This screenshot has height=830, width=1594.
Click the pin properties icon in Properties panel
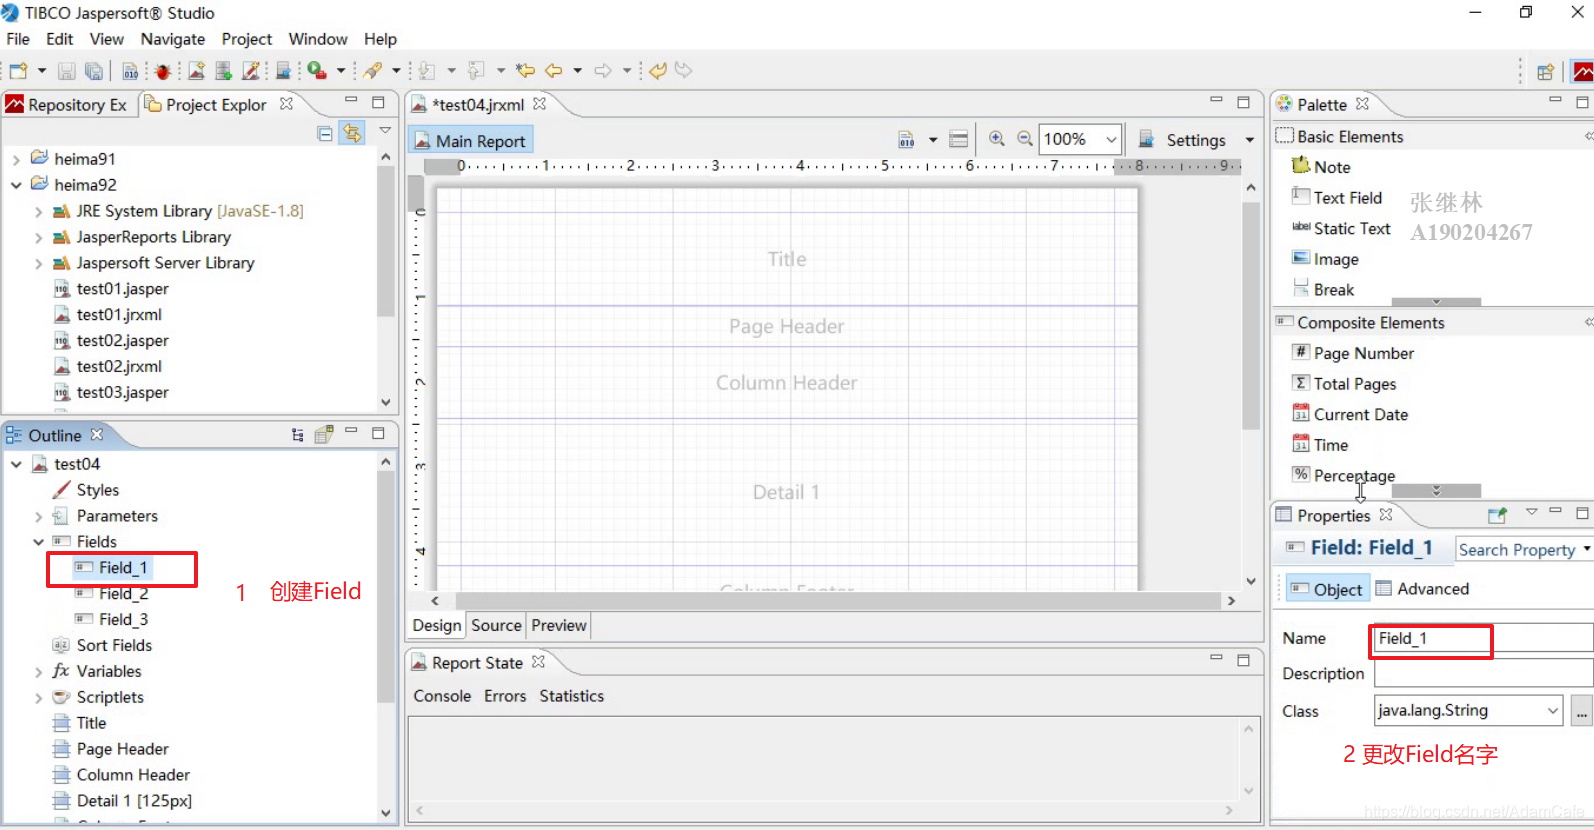(x=1497, y=515)
